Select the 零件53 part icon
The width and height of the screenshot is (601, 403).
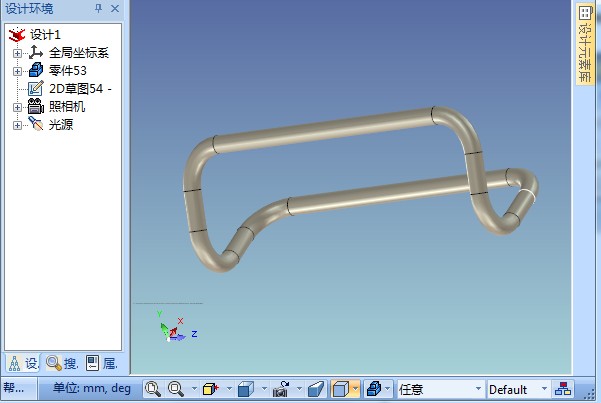(36, 70)
